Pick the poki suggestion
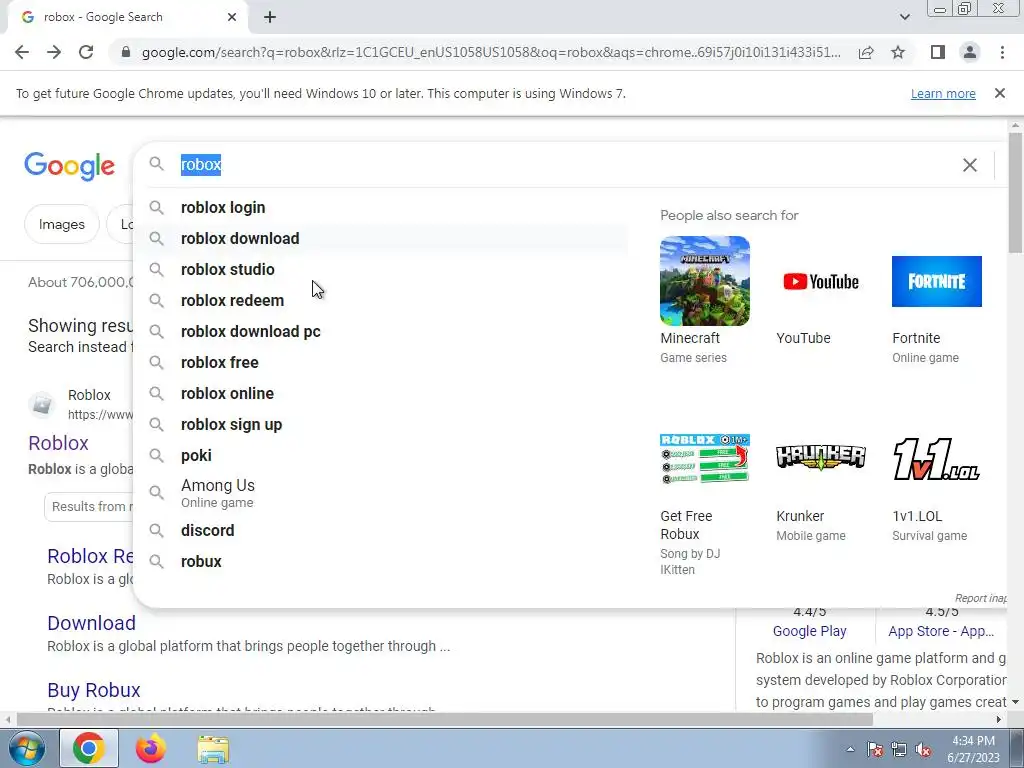The width and height of the screenshot is (1024, 768). [x=381, y=456]
